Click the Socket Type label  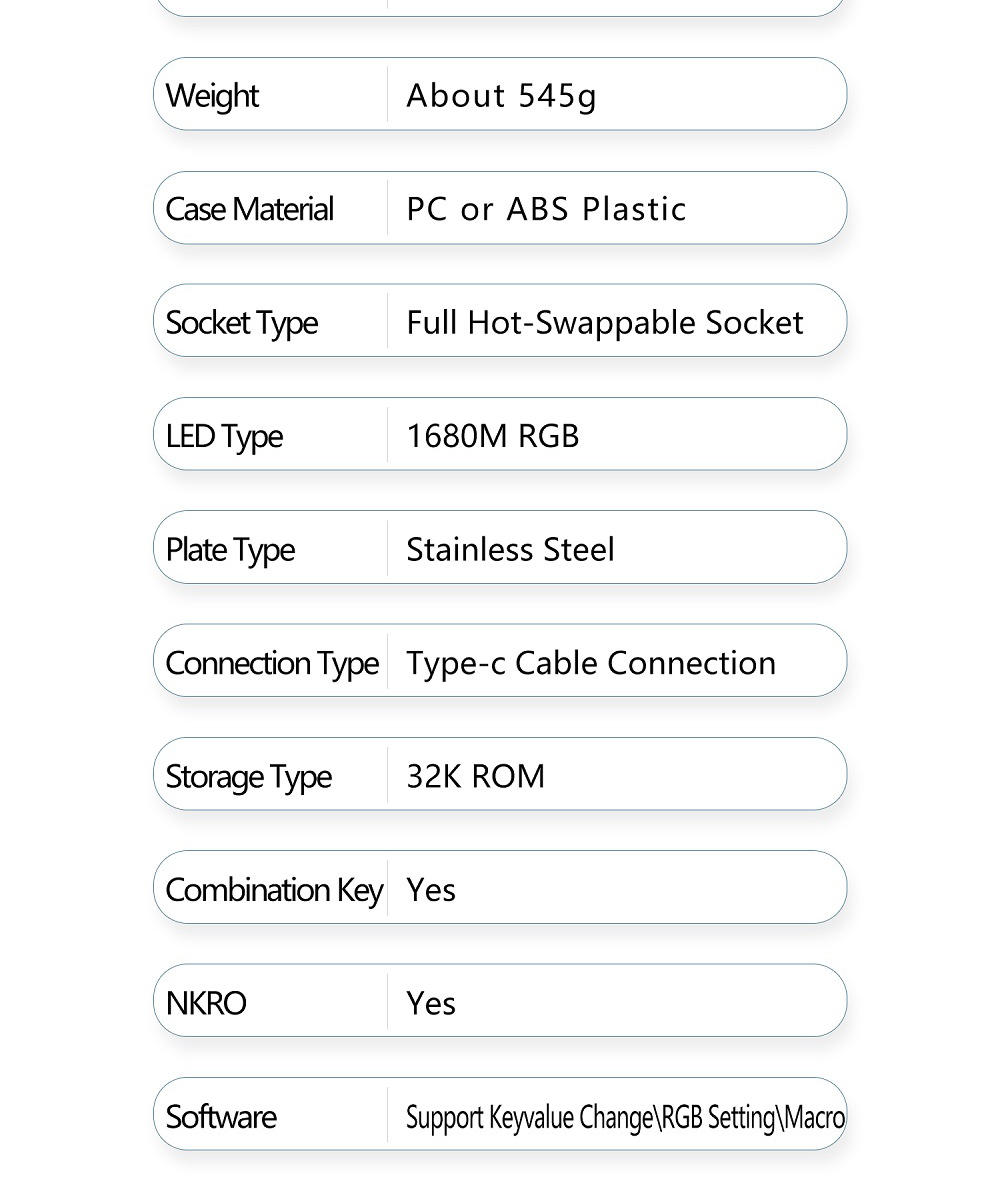241,323
